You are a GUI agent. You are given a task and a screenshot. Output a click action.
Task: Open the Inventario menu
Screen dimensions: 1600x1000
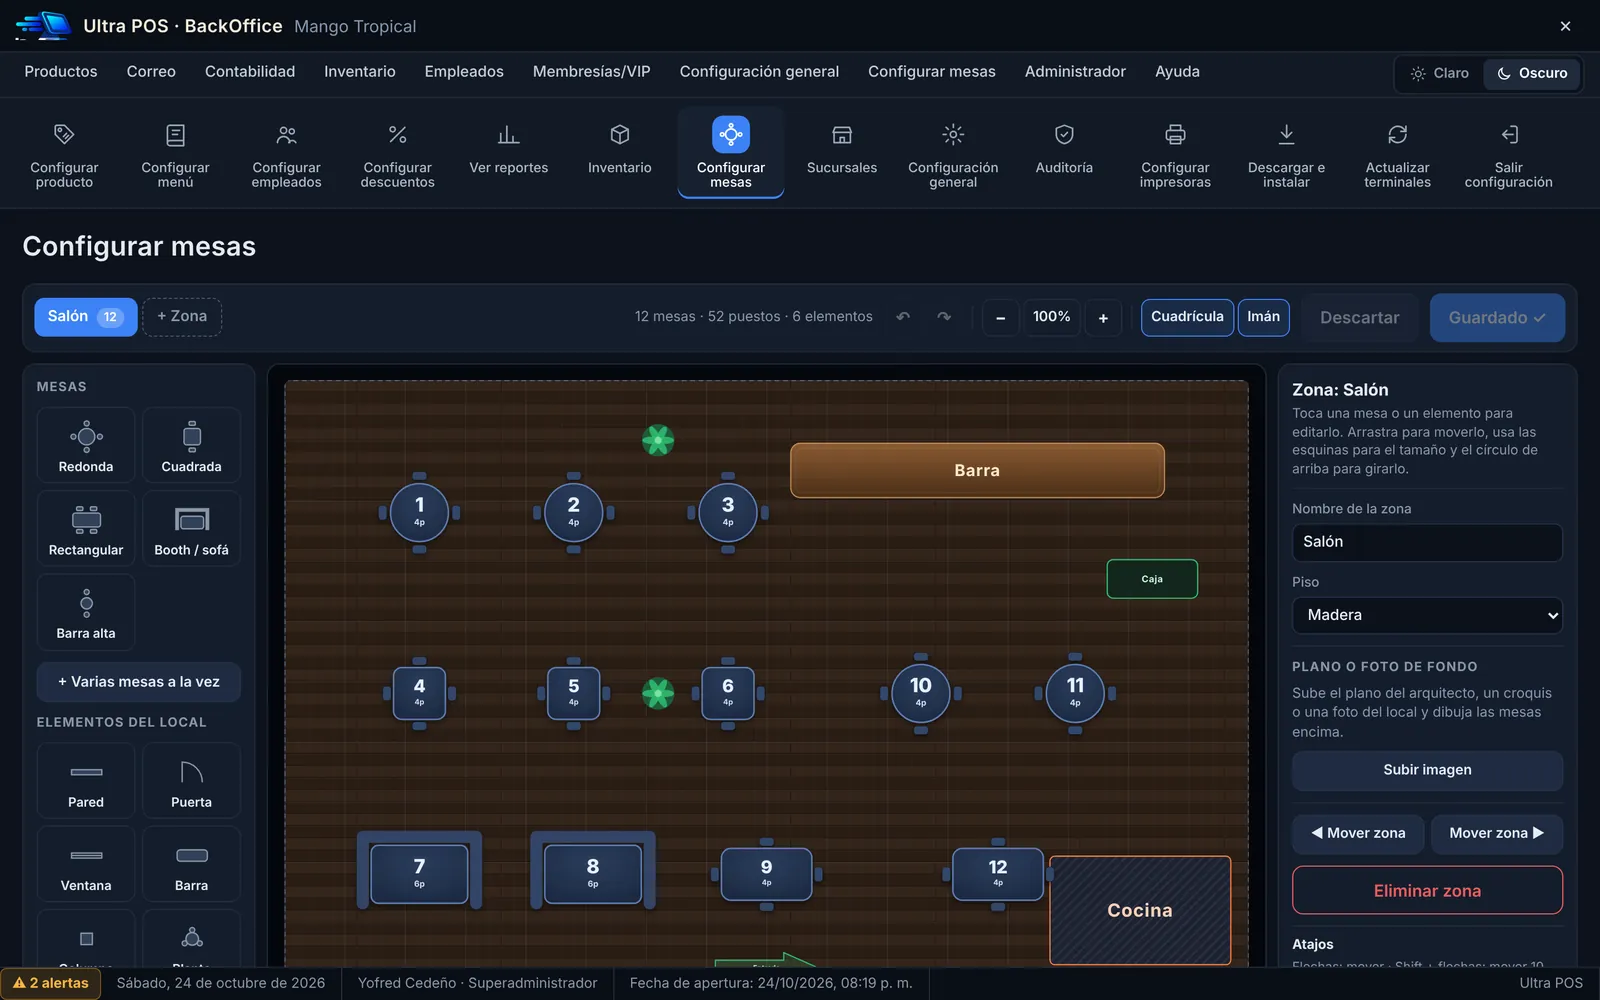[360, 72]
